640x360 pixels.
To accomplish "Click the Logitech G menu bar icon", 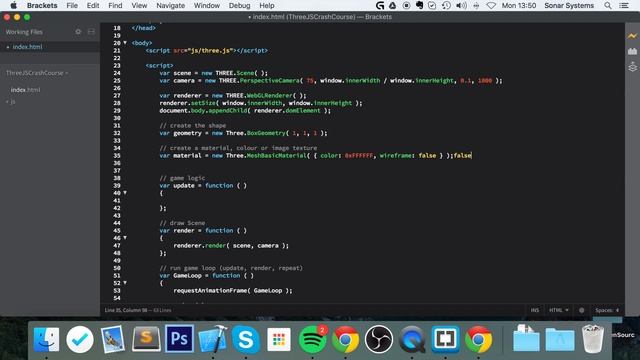I will pyautogui.click(x=380, y=6).
